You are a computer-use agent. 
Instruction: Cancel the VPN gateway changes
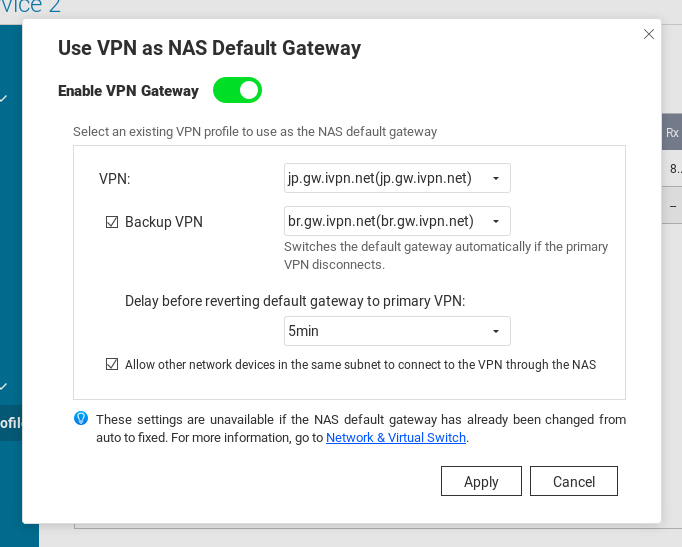point(574,481)
